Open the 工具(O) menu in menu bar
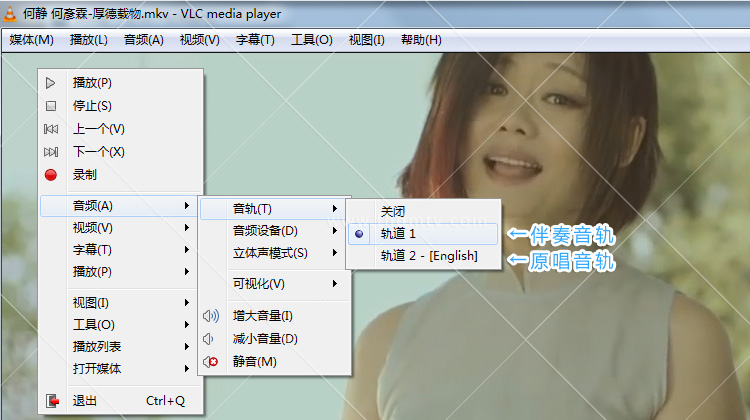Viewport: 750px width, 420px height. pos(312,40)
